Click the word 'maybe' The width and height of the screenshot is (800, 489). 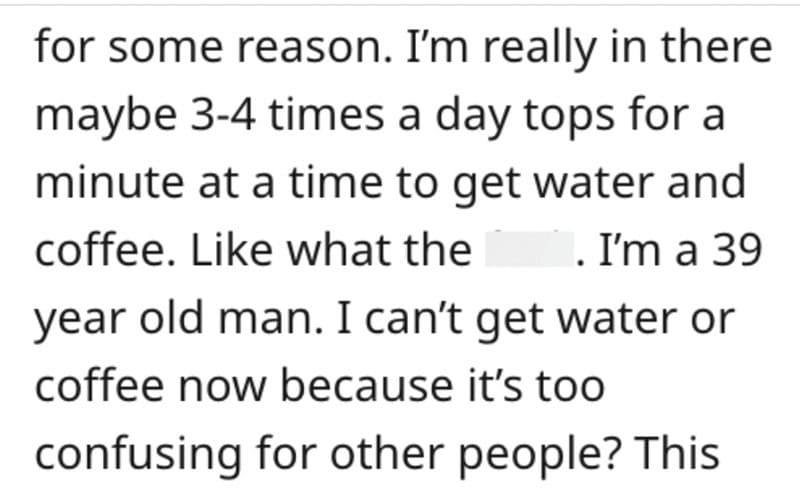click(x=106, y=118)
